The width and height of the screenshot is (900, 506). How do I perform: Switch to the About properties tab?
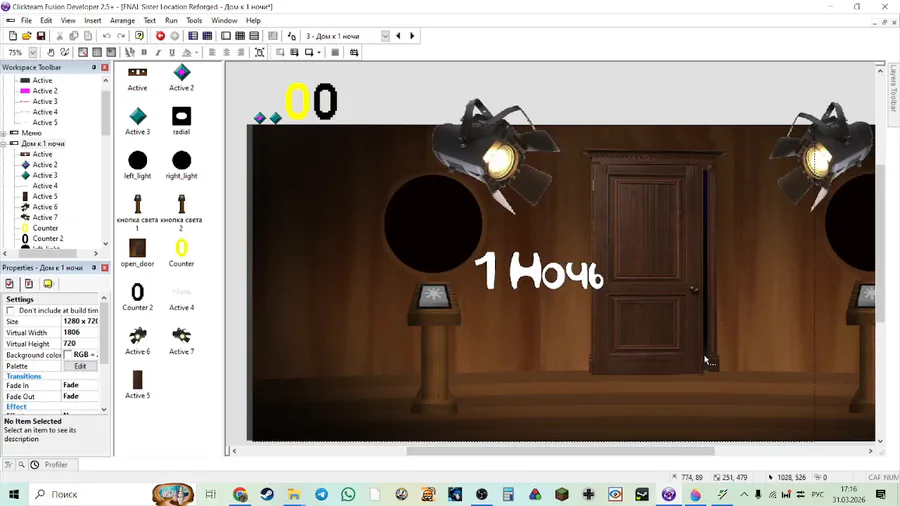pyautogui.click(x=48, y=284)
